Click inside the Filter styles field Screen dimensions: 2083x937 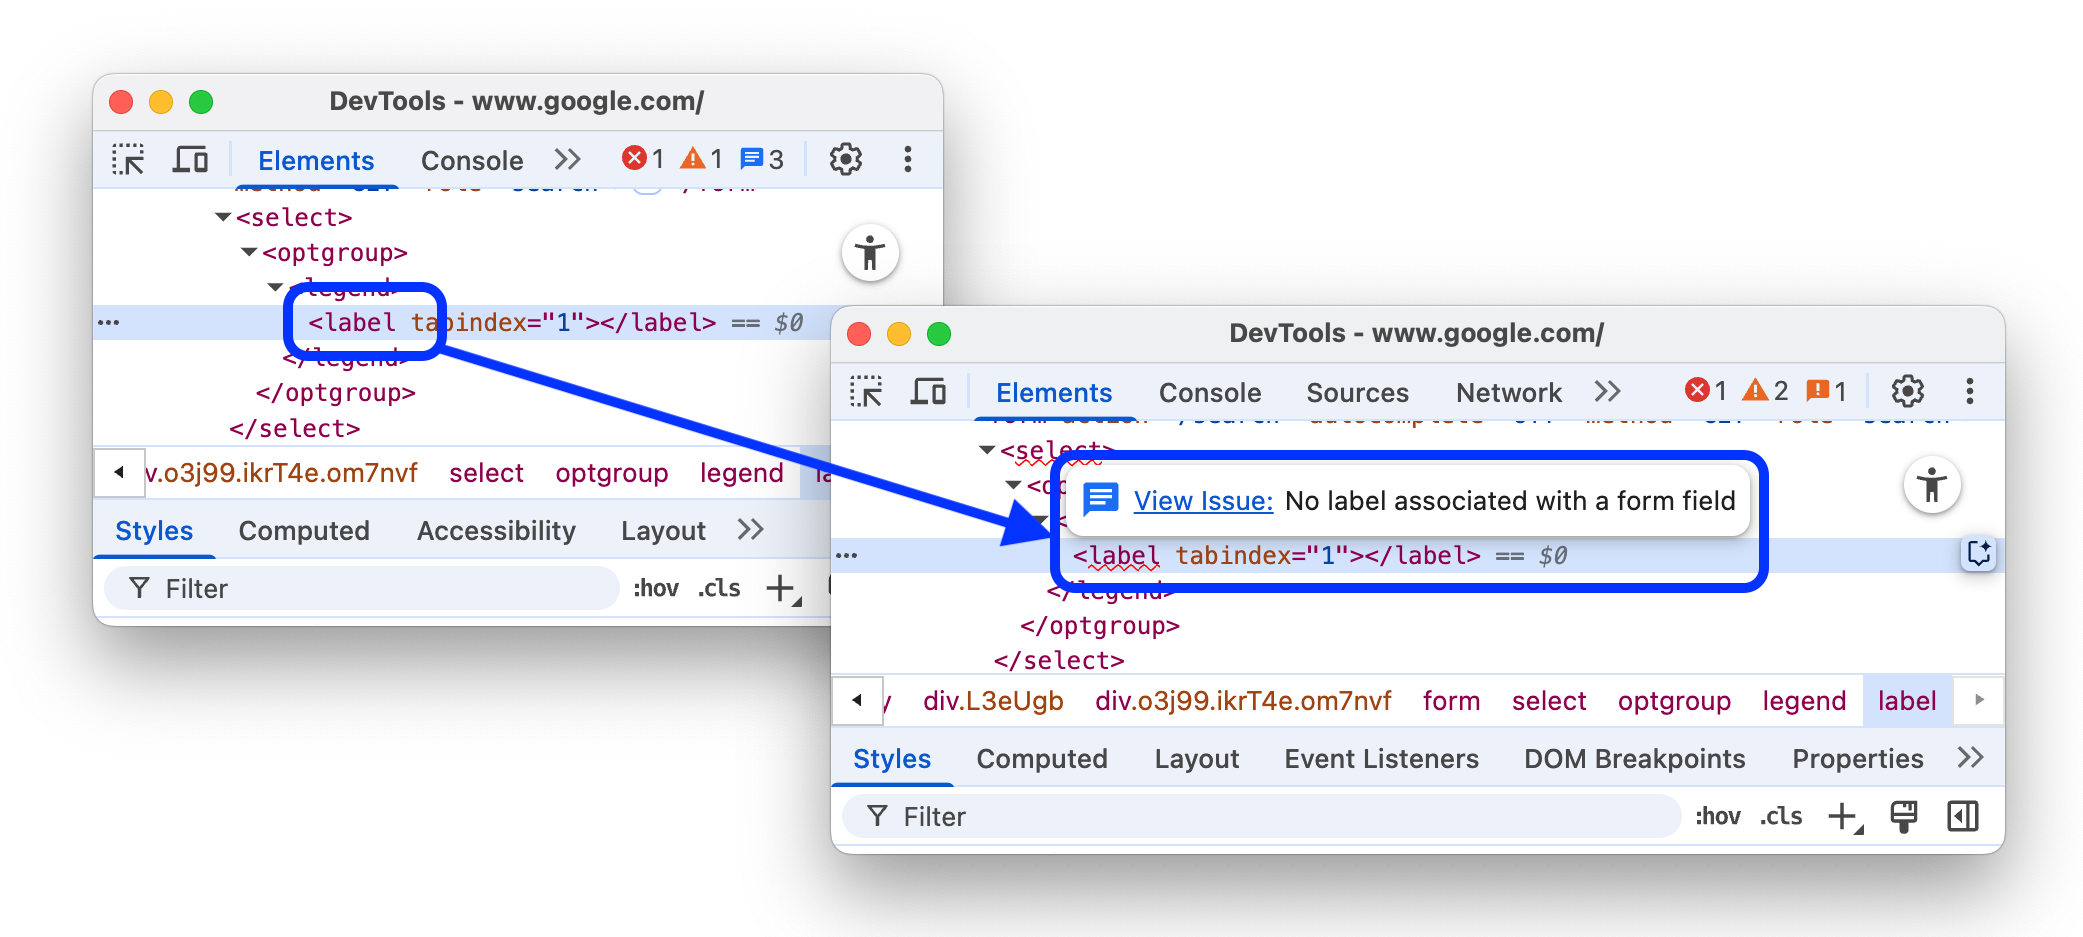point(1100,816)
